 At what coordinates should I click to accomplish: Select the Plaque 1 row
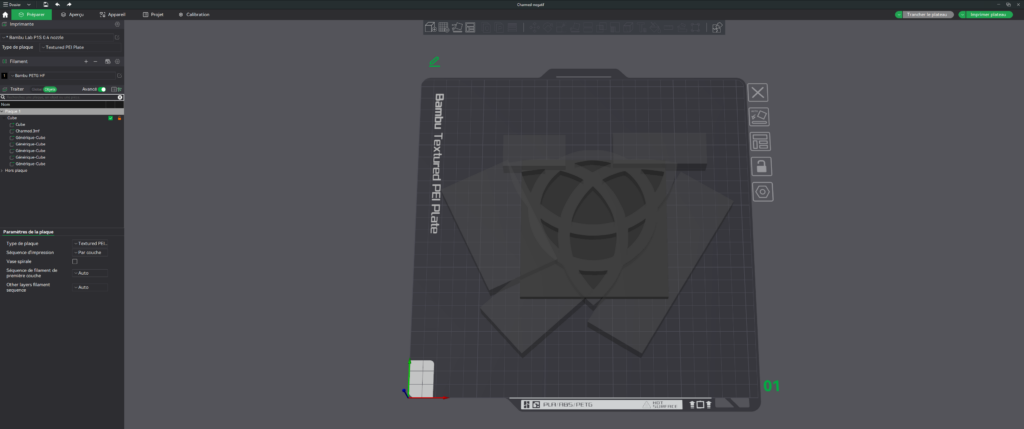62,112
